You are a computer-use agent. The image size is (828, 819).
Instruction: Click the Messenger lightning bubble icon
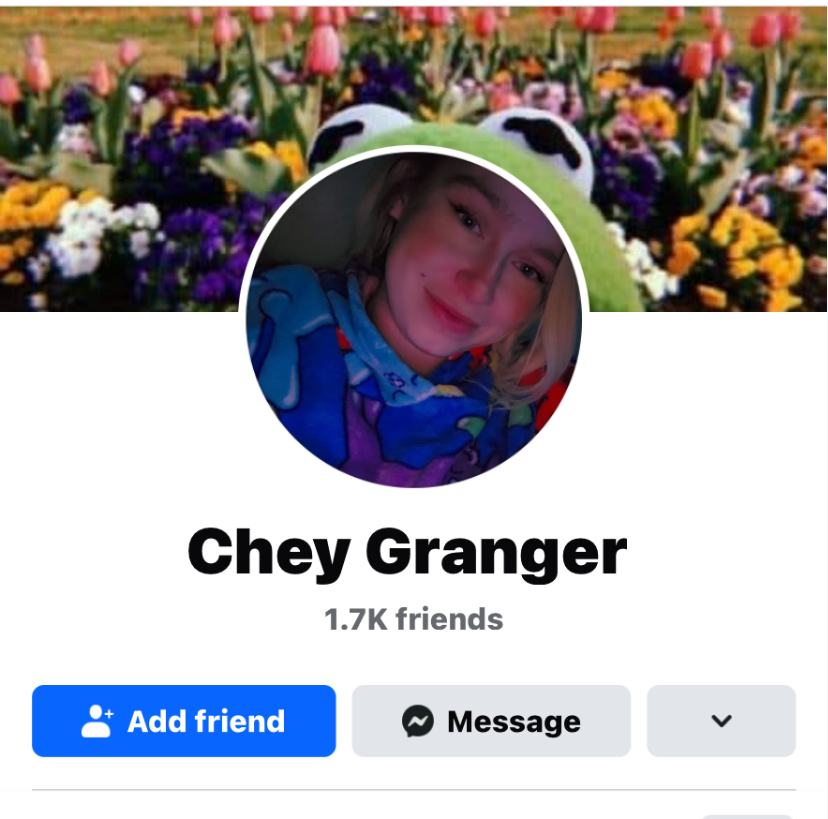click(x=418, y=721)
